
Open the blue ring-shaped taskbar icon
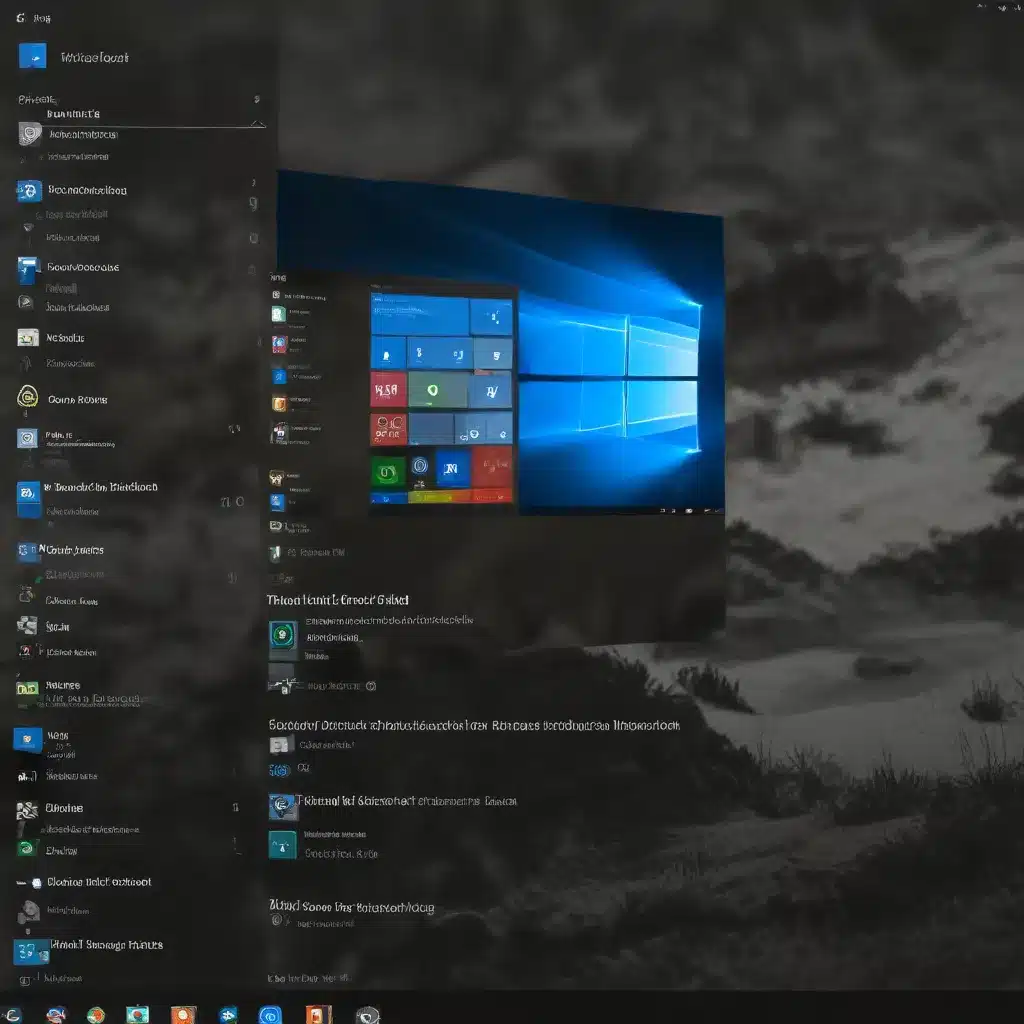coord(270,1016)
